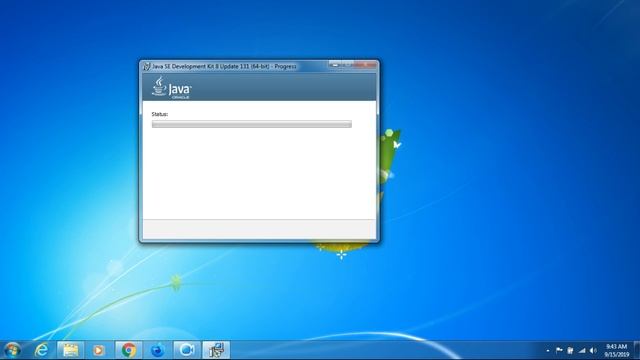Open the Windows Start menu orb

[12, 350]
